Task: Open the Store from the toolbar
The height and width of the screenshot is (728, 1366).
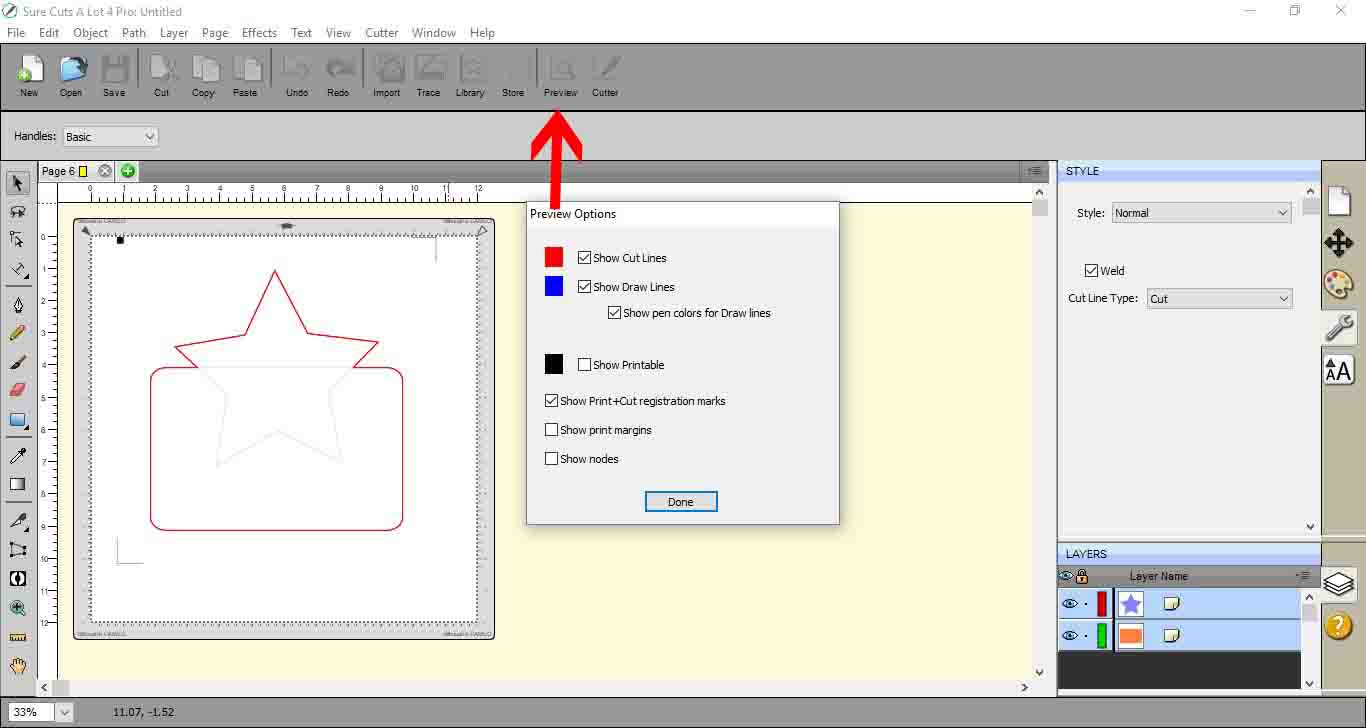Action: click(x=513, y=75)
